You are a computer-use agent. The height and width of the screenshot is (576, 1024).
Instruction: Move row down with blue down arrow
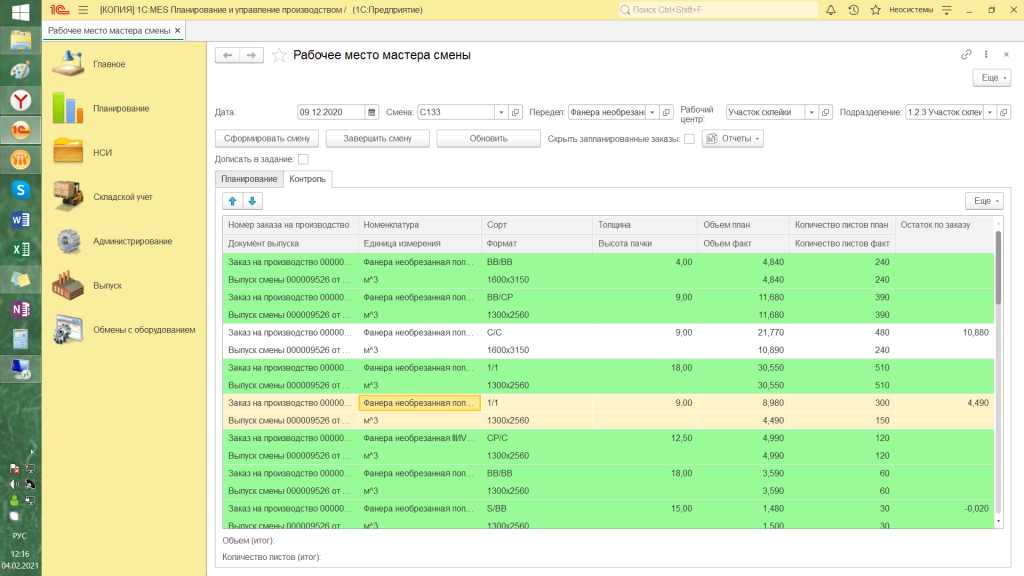252,201
